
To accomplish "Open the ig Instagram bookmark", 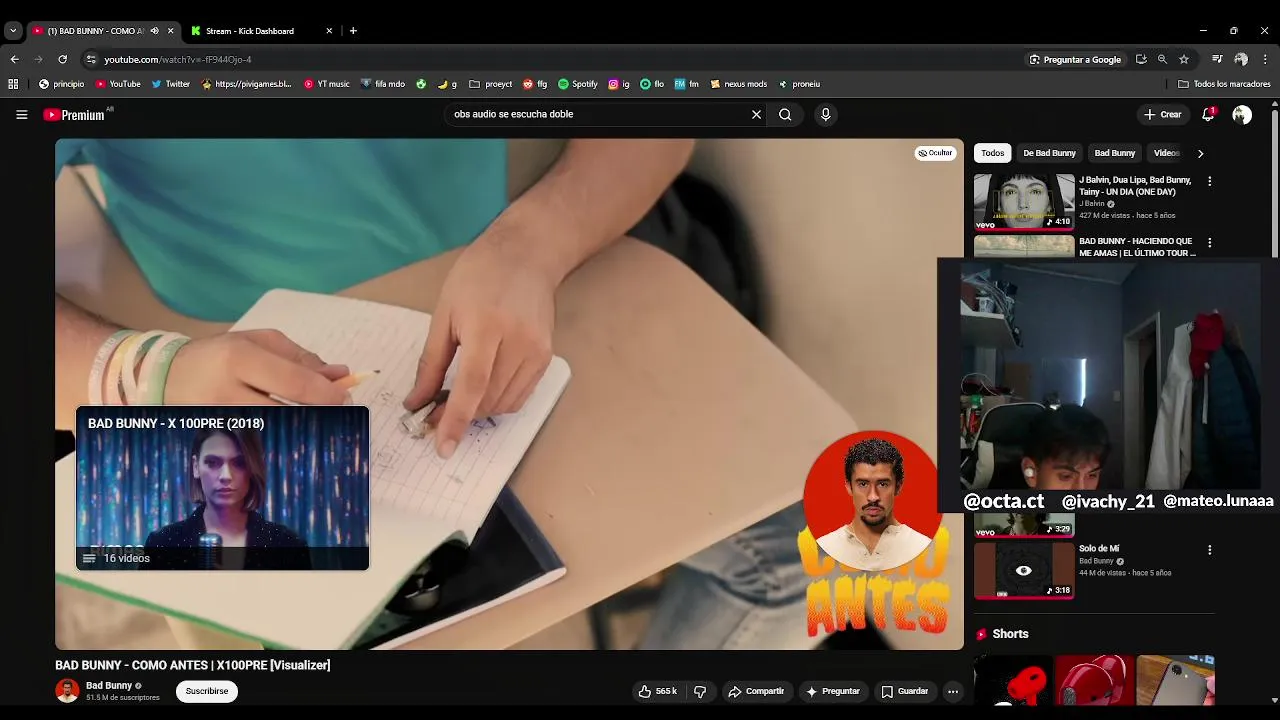I will 619,84.
